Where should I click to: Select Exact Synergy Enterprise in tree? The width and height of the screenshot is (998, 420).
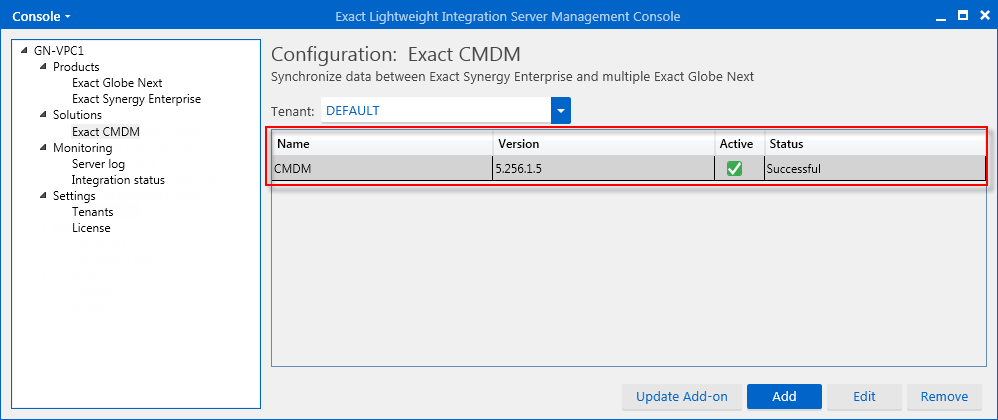(x=136, y=99)
